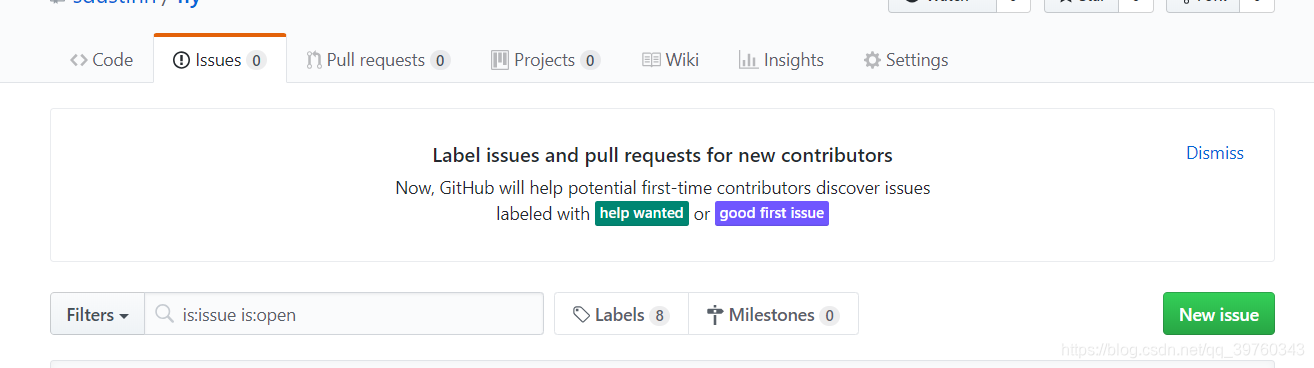Click the Settings gear icon

pos(872,60)
